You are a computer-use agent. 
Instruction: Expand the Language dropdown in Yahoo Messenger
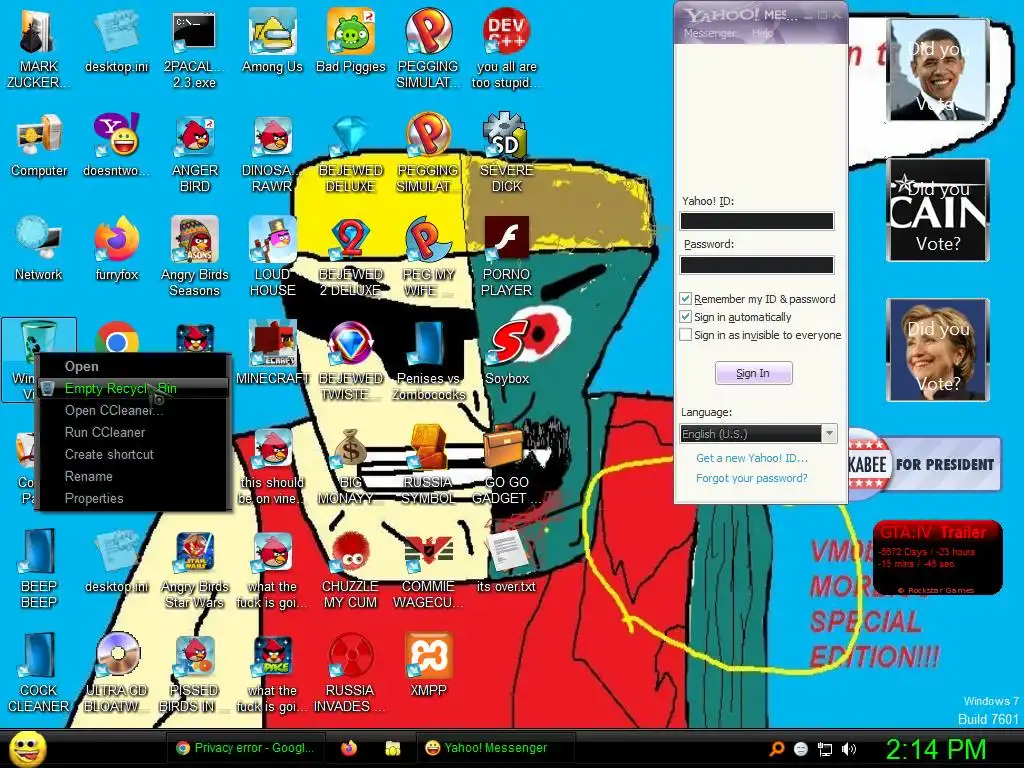click(829, 434)
